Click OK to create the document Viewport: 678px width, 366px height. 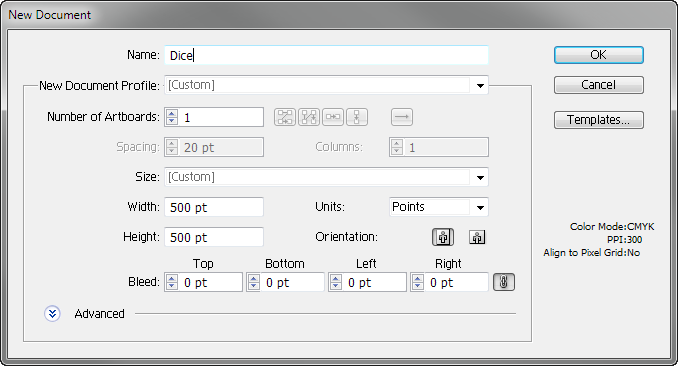click(x=598, y=55)
